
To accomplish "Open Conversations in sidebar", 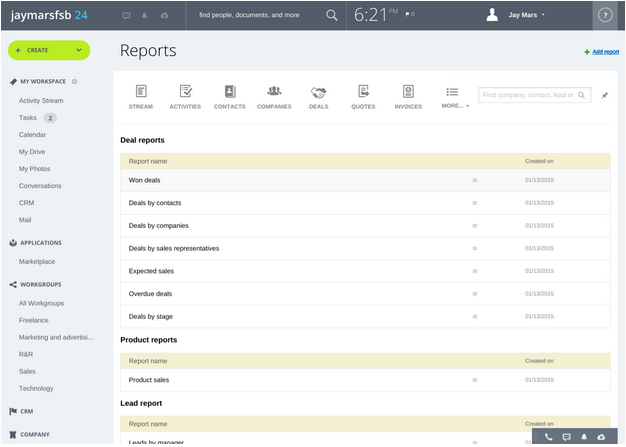I will point(40,186).
